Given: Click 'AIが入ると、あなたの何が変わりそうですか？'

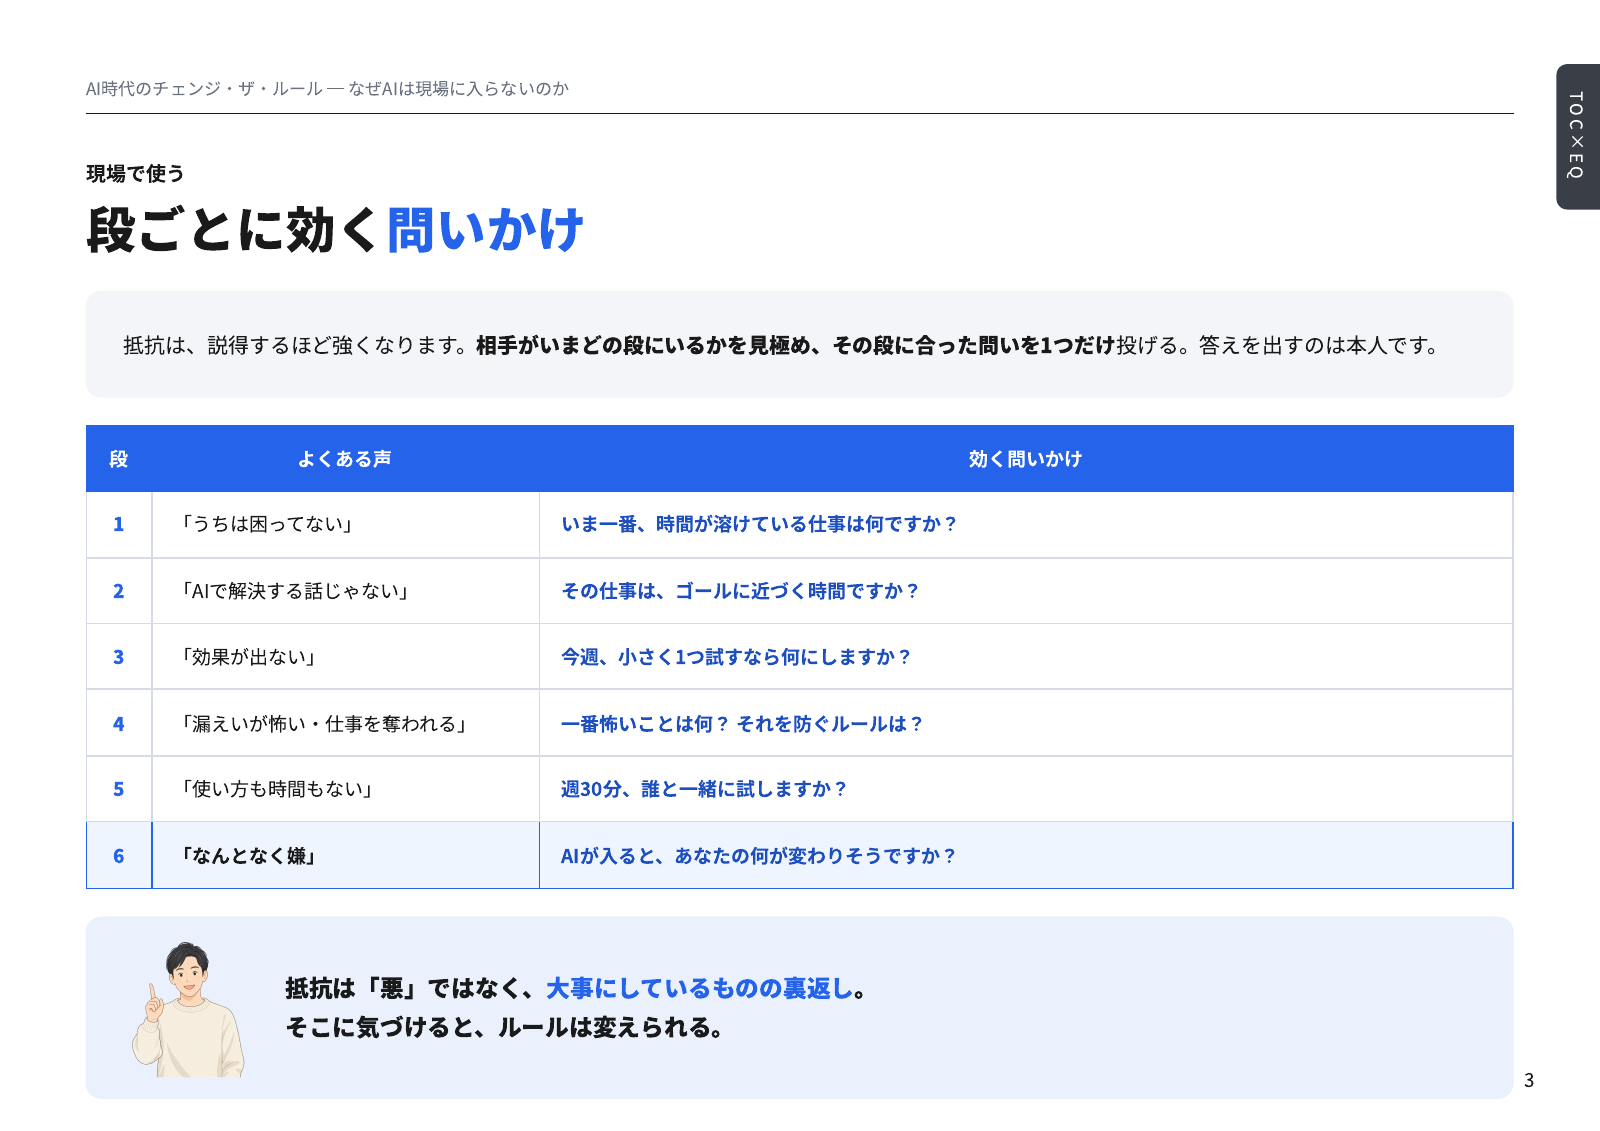Looking at the screenshot, I should coord(758,856).
